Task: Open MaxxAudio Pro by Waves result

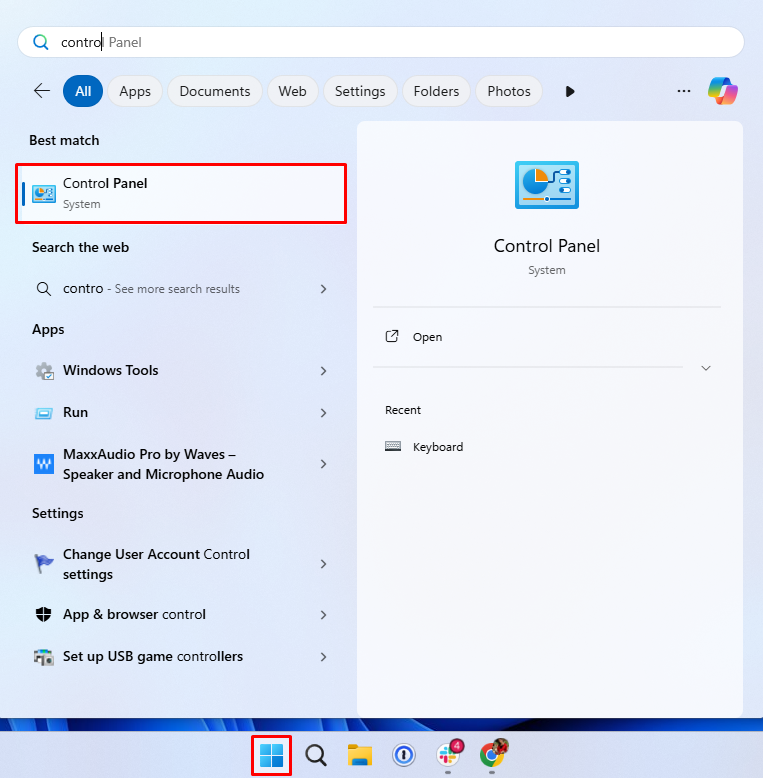Action: click(181, 464)
